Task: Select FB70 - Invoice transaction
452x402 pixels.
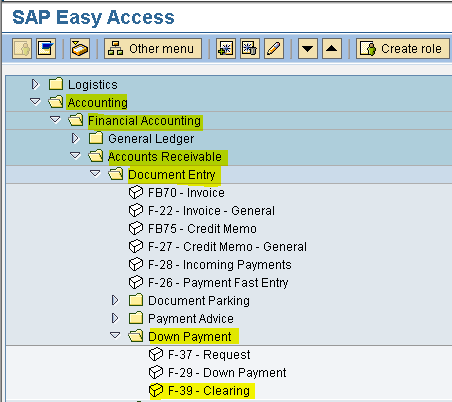Action: tap(186, 193)
